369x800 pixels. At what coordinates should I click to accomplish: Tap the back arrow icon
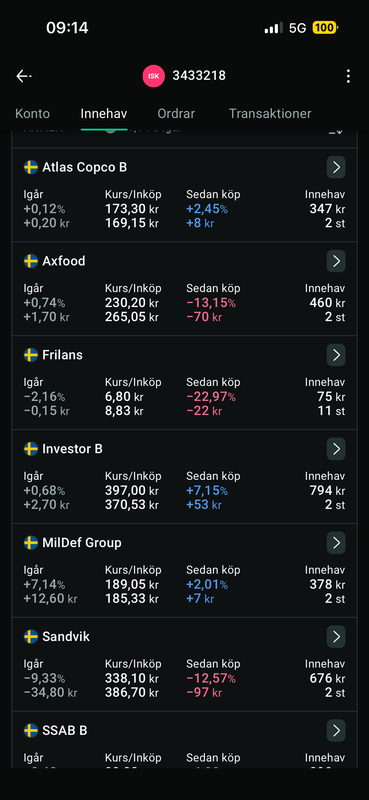click(23, 77)
